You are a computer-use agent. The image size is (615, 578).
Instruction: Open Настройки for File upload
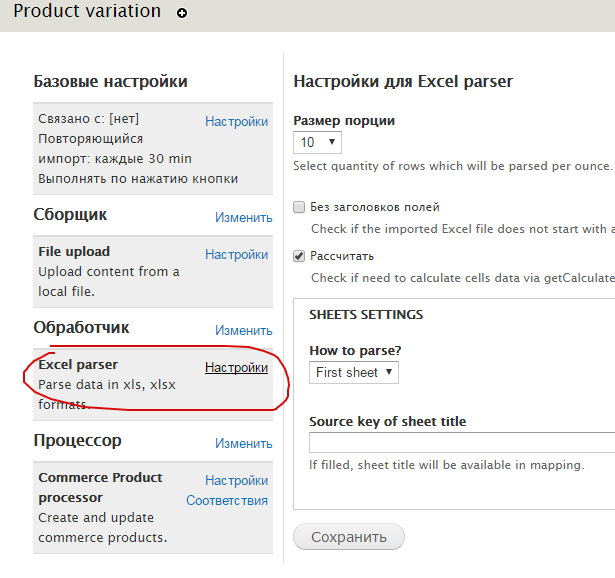pos(236,254)
